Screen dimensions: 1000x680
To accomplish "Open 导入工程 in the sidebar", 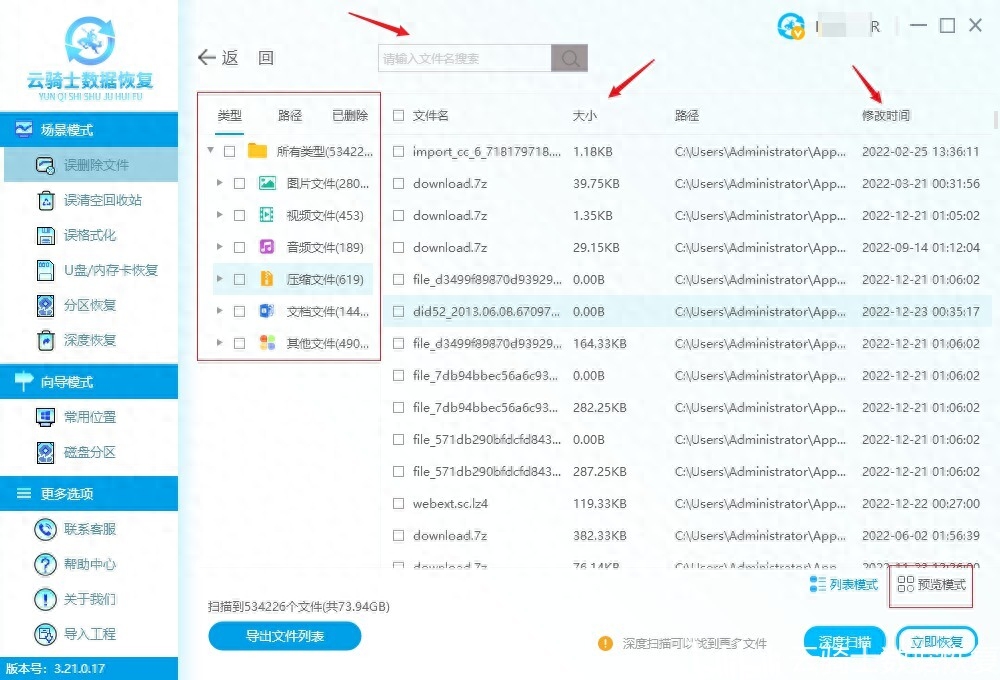I will [x=45, y=634].
